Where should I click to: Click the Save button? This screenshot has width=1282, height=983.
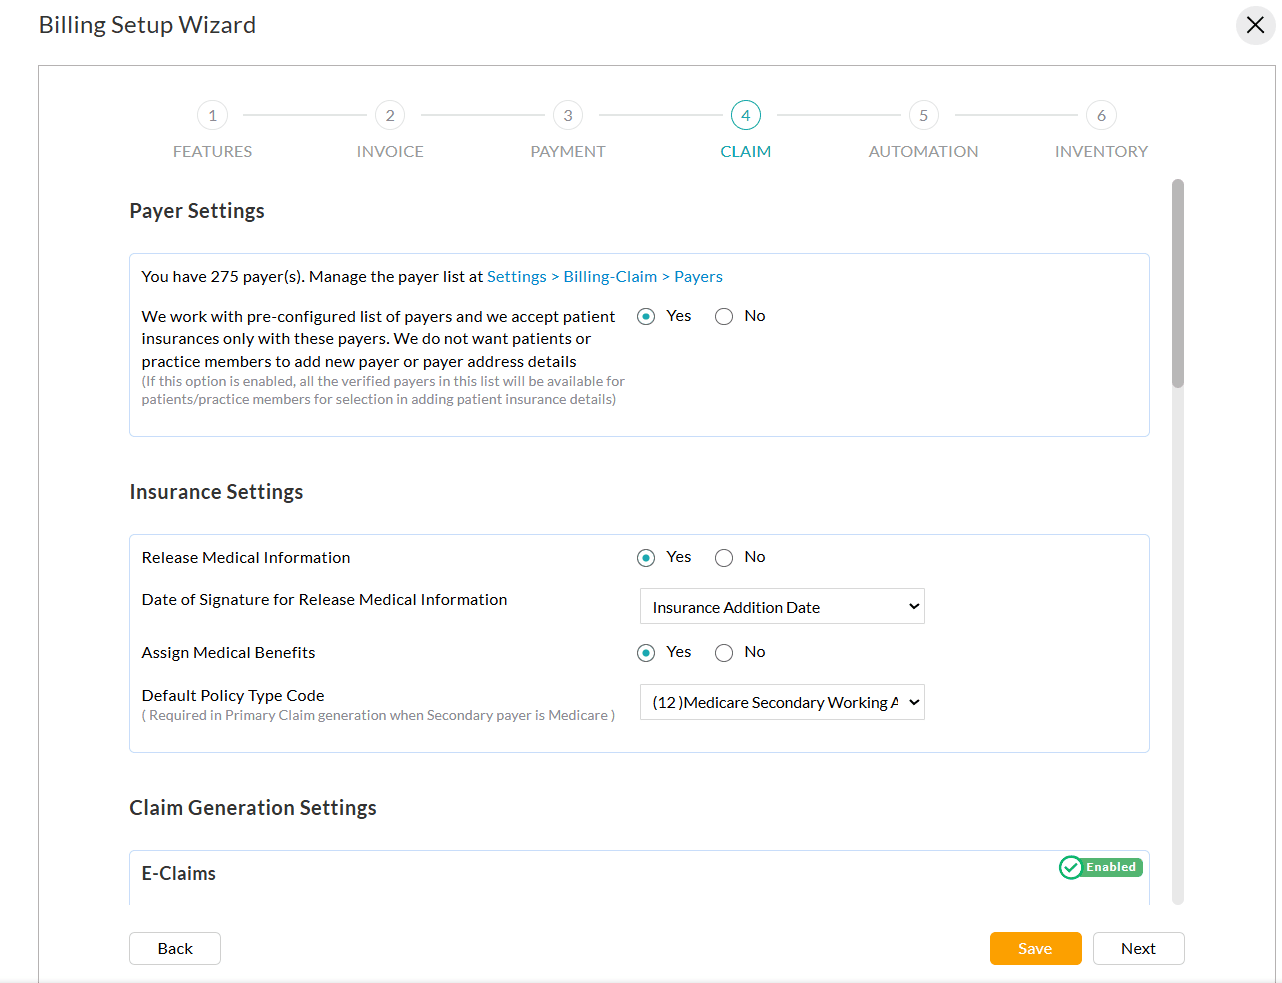(1035, 948)
